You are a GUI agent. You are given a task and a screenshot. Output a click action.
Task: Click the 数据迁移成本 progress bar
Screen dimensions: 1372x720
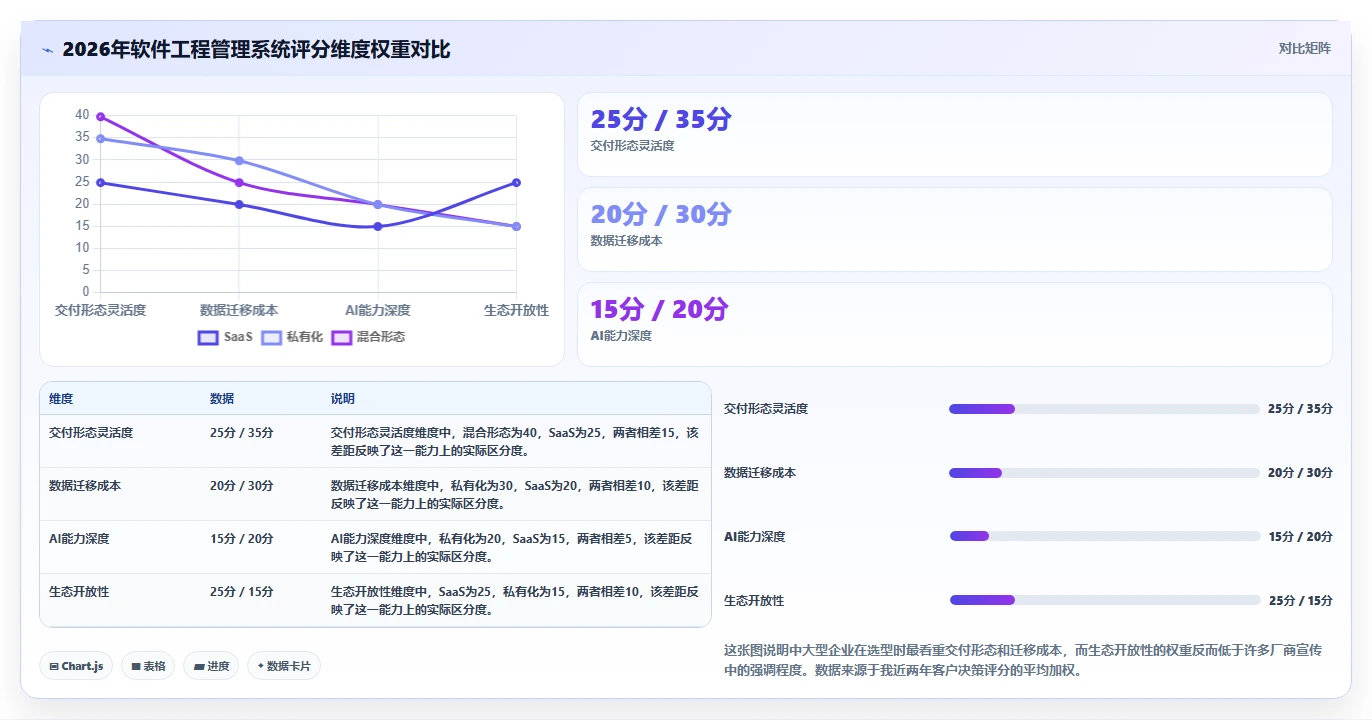pyautogui.click(x=1104, y=473)
